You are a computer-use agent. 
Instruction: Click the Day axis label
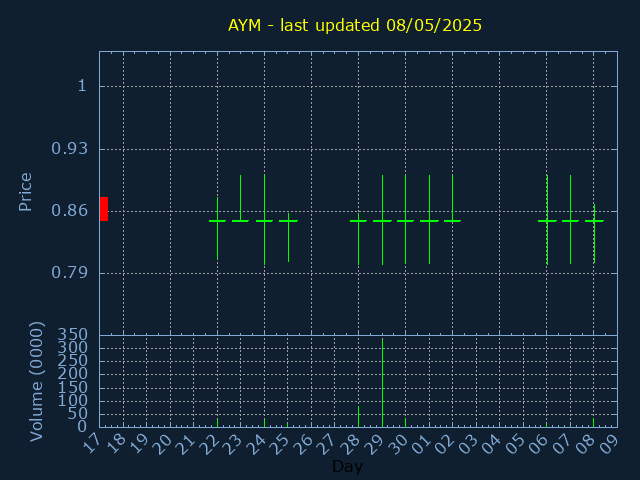point(347,466)
